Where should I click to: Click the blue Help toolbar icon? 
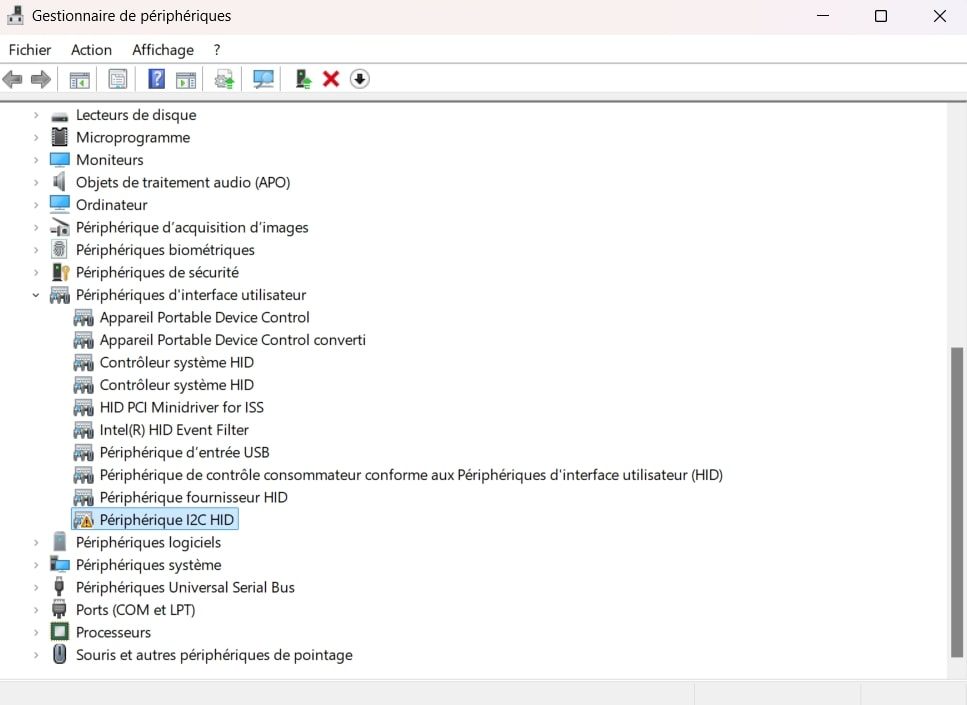155,79
